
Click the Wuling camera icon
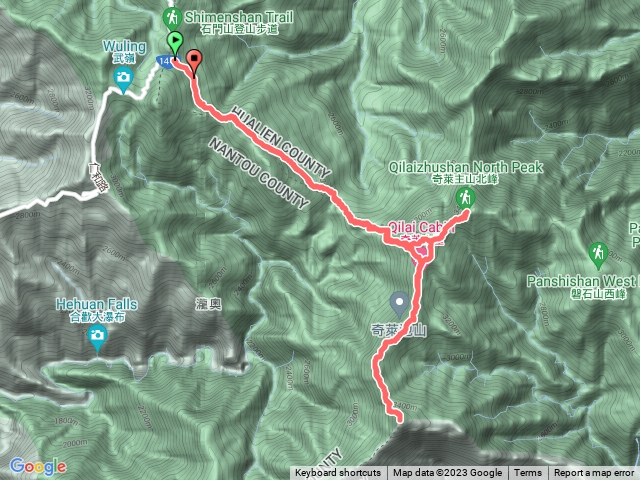[x=123, y=79]
